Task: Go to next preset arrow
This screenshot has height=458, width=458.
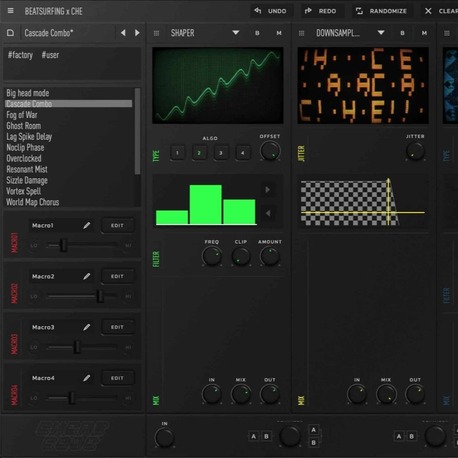Action: [x=137, y=33]
